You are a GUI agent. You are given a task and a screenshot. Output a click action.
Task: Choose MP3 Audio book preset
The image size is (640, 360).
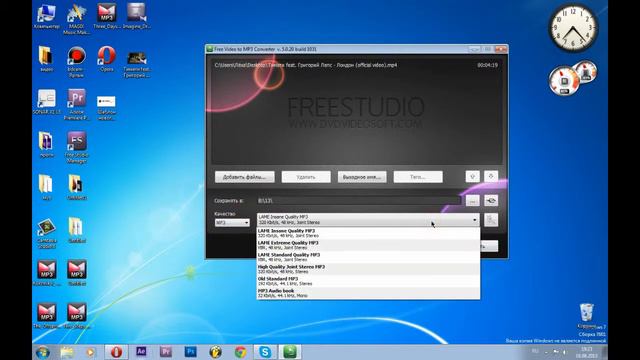[x=368, y=293]
